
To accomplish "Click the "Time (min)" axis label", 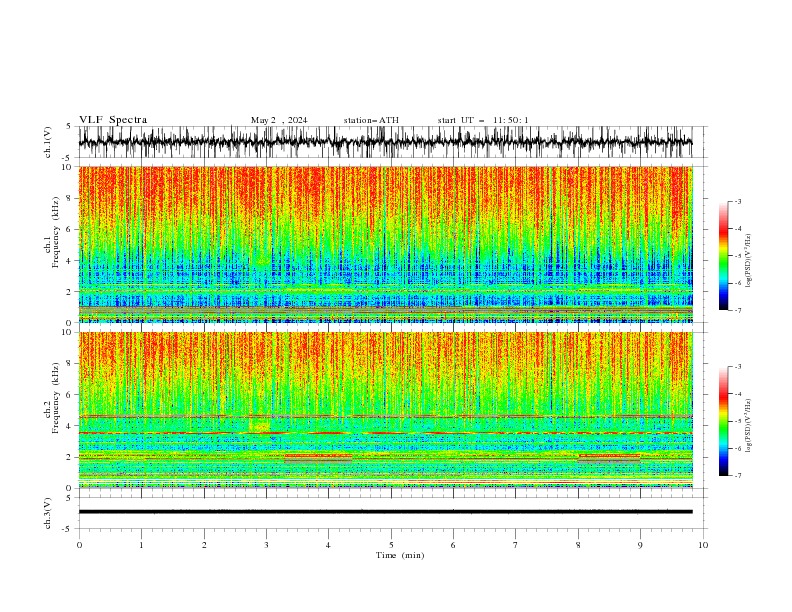I will pyautogui.click(x=400, y=555).
